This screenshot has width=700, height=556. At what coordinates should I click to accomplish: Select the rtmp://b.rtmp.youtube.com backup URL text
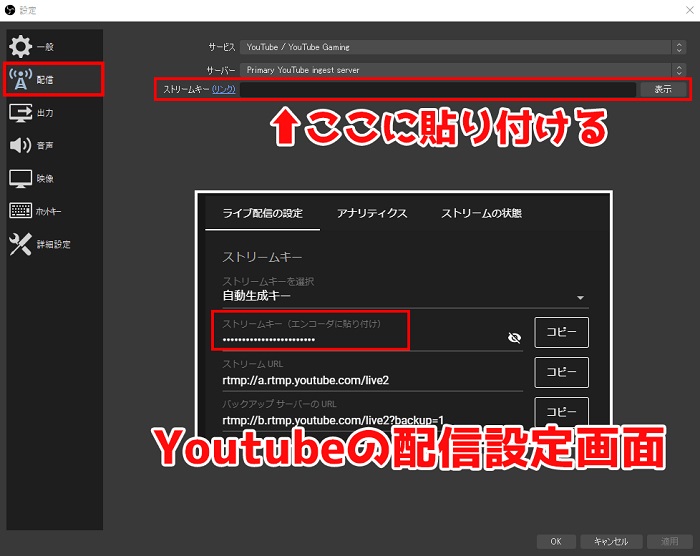pyautogui.click(x=333, y=420)
